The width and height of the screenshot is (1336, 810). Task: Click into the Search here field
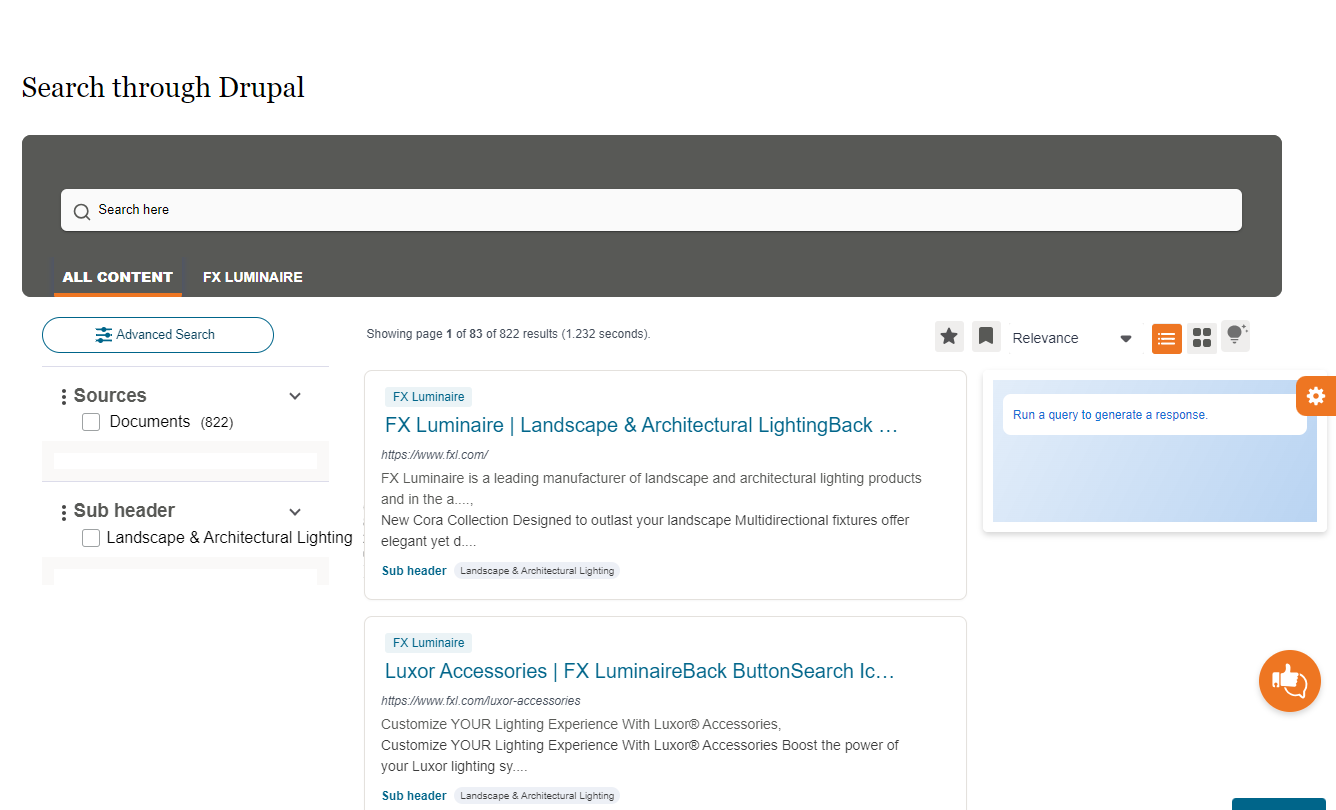tap(650, 210)
